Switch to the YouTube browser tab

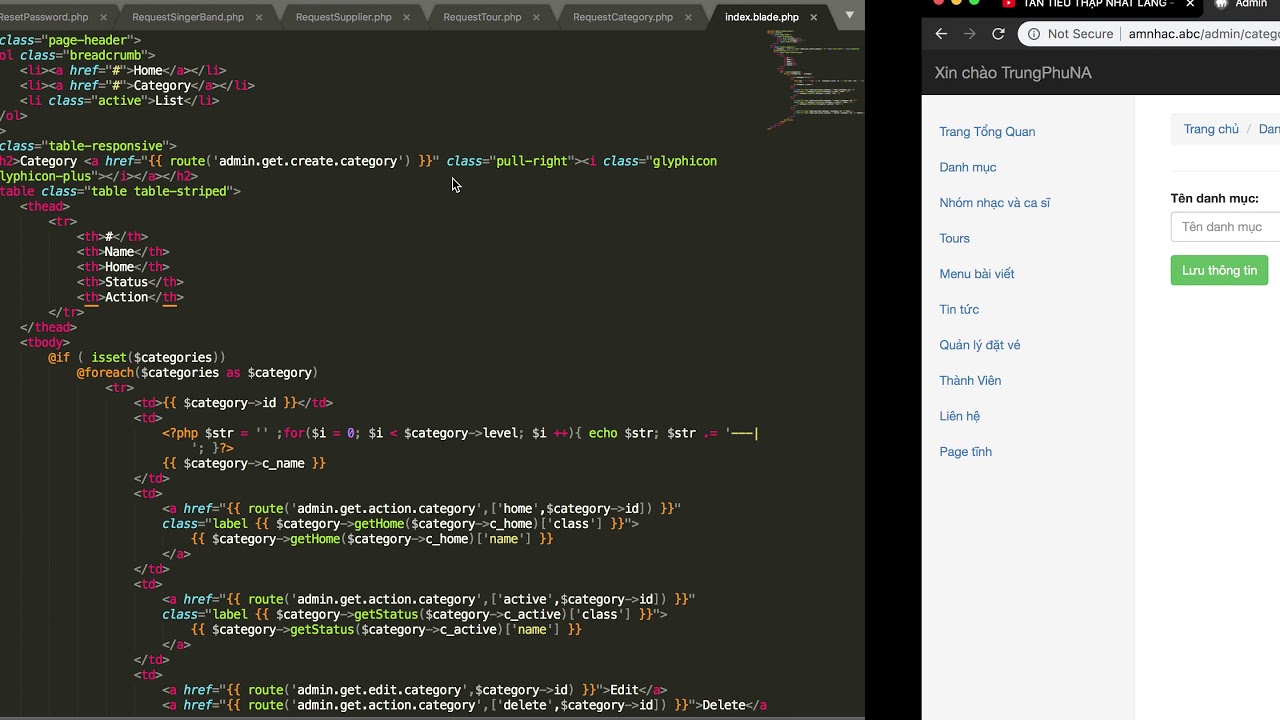point(1097,4)
